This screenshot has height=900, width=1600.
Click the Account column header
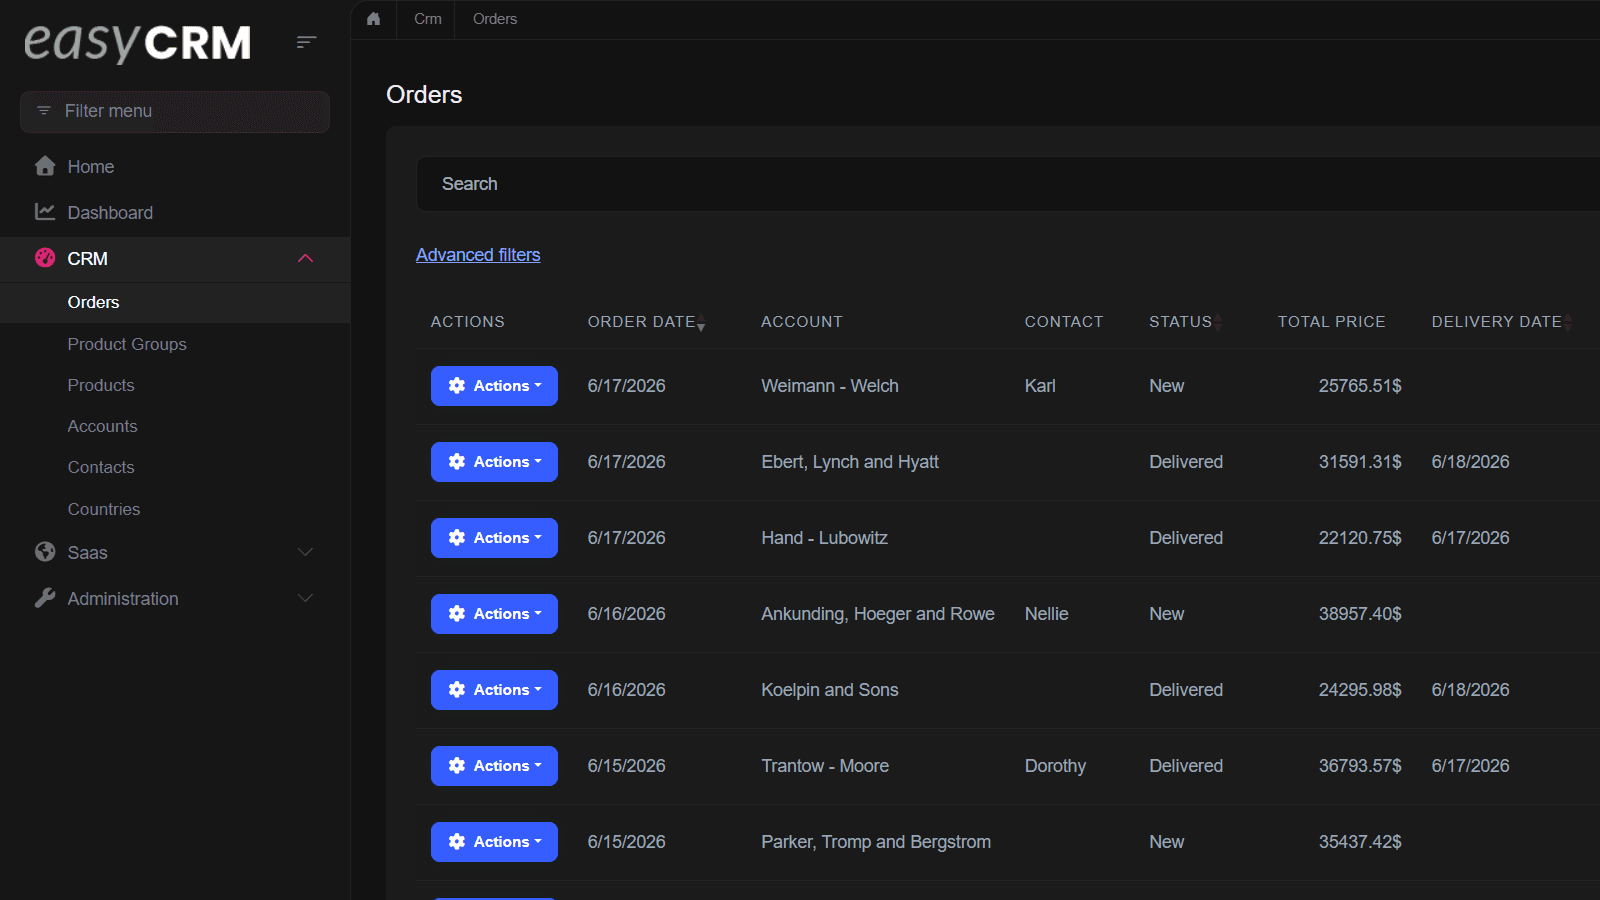802,322
